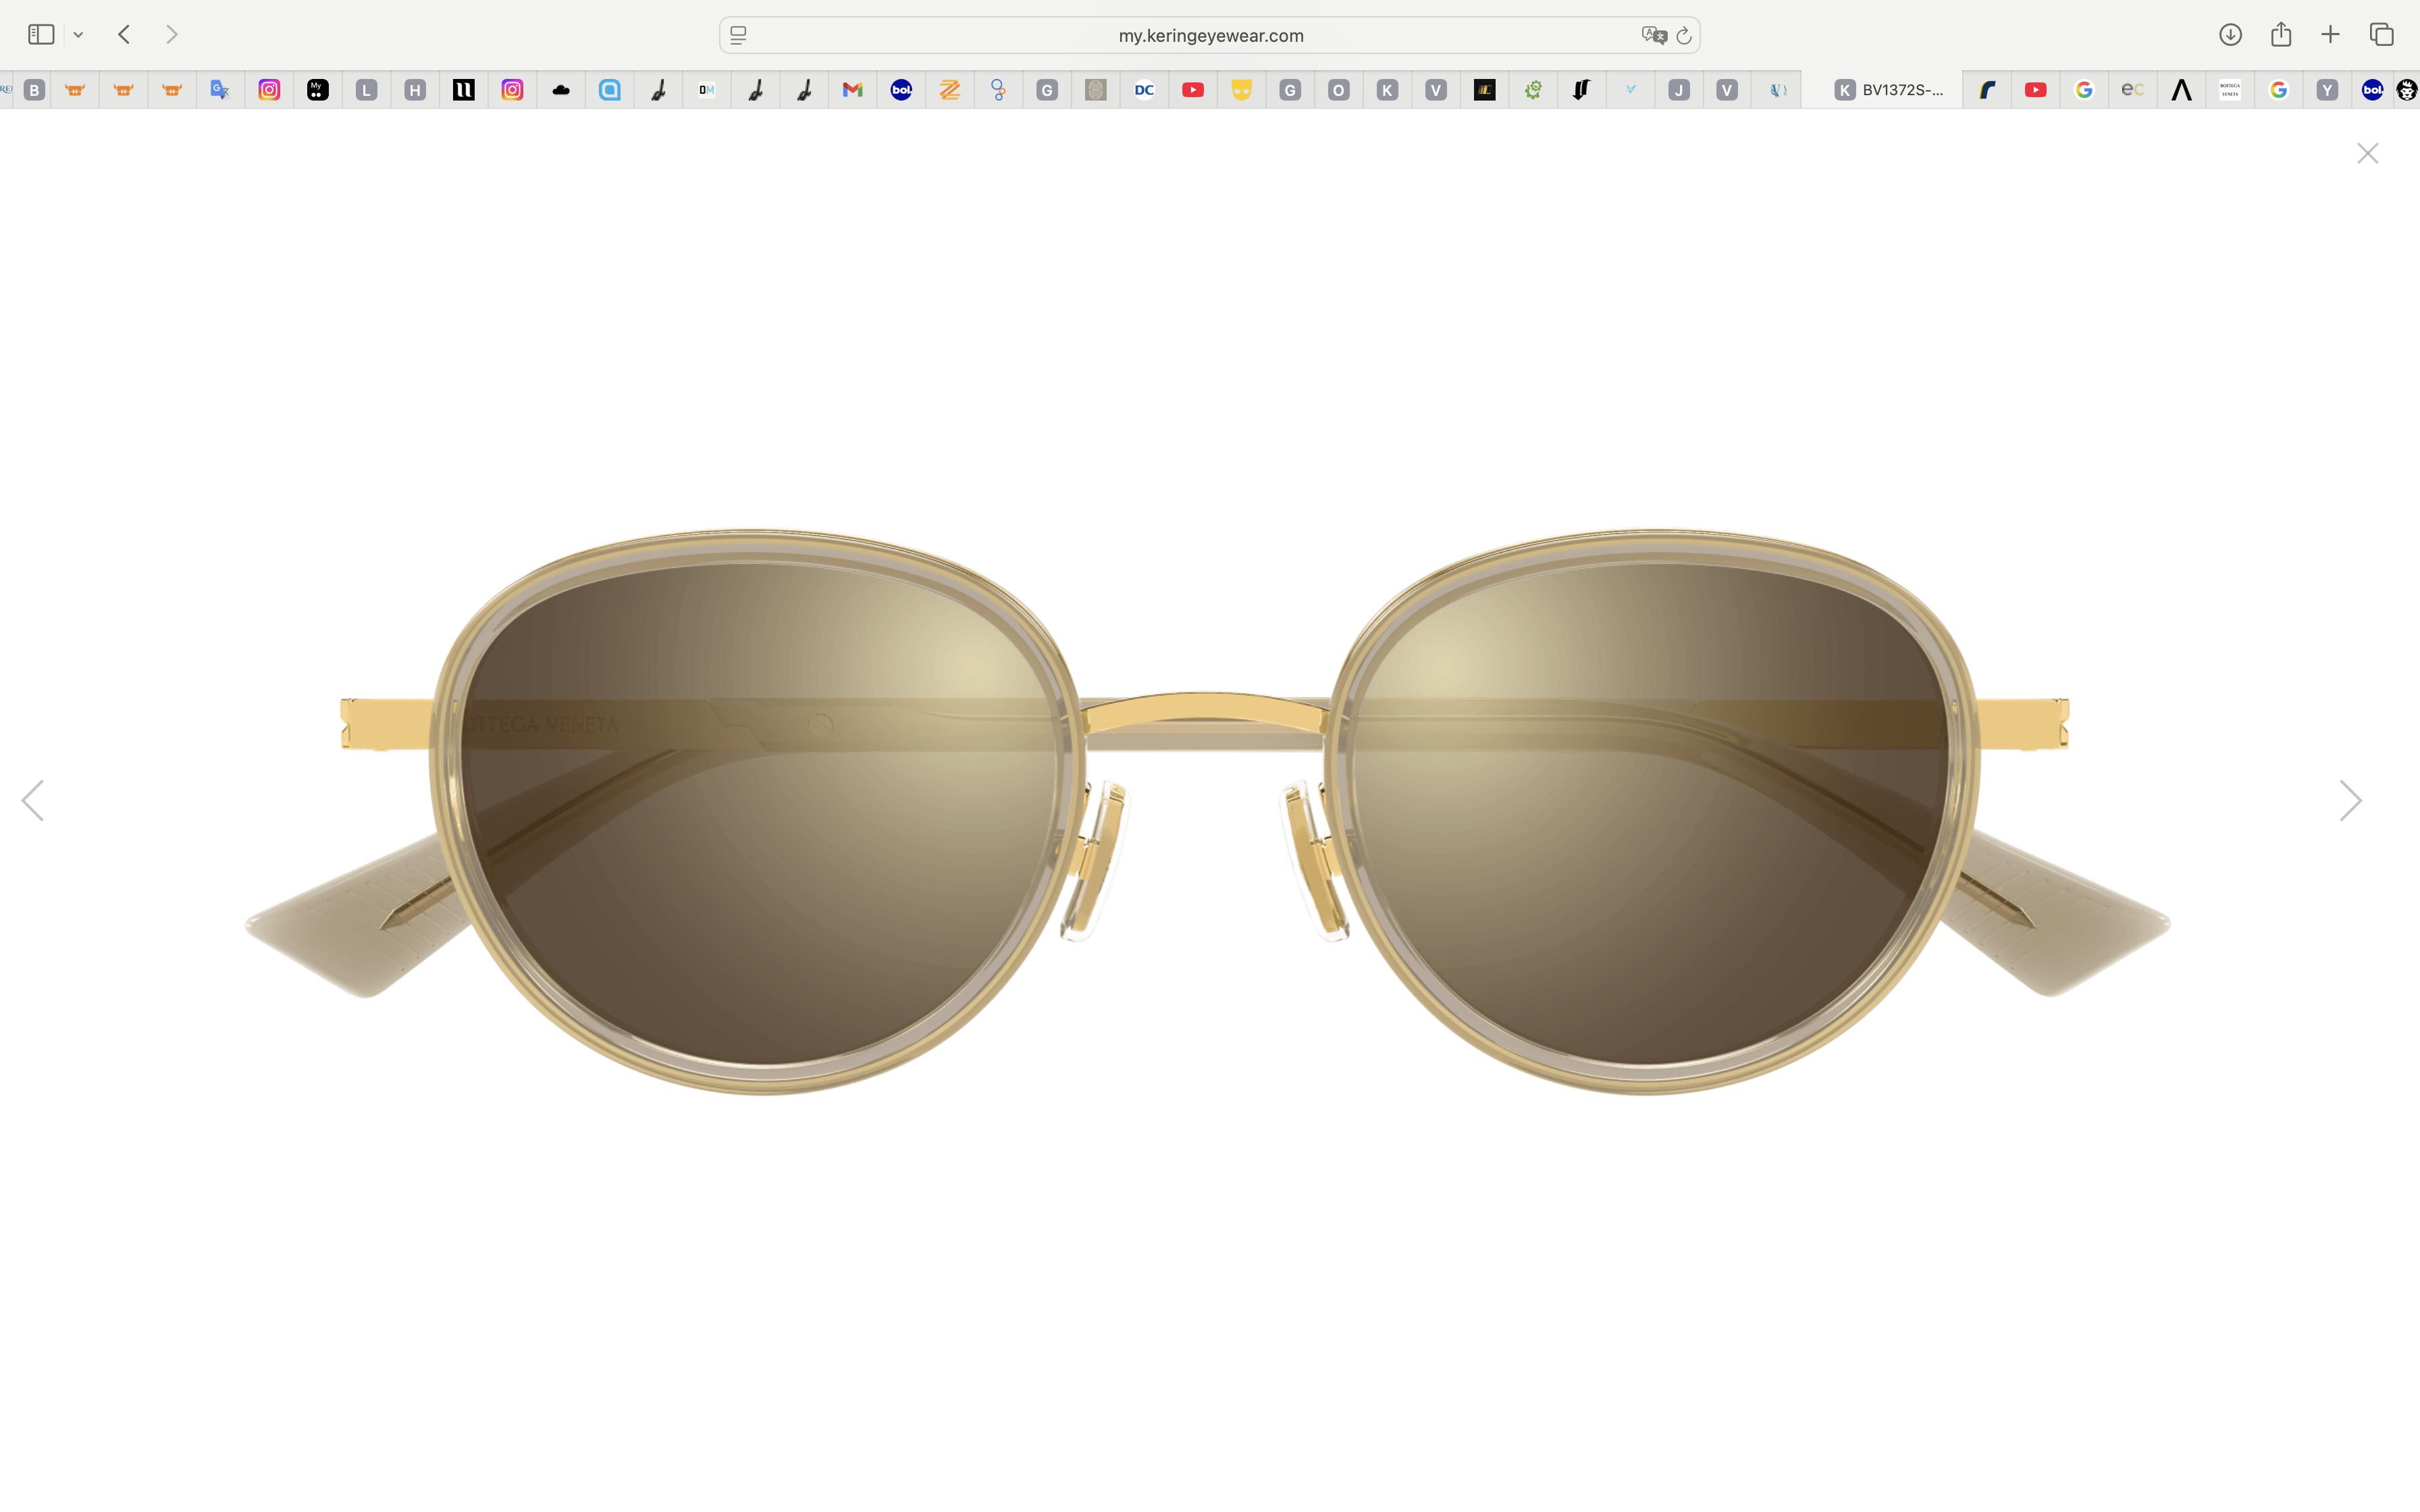The image size is (2420, 1512).
Task: Share the current page
Action: point(2281,34)
